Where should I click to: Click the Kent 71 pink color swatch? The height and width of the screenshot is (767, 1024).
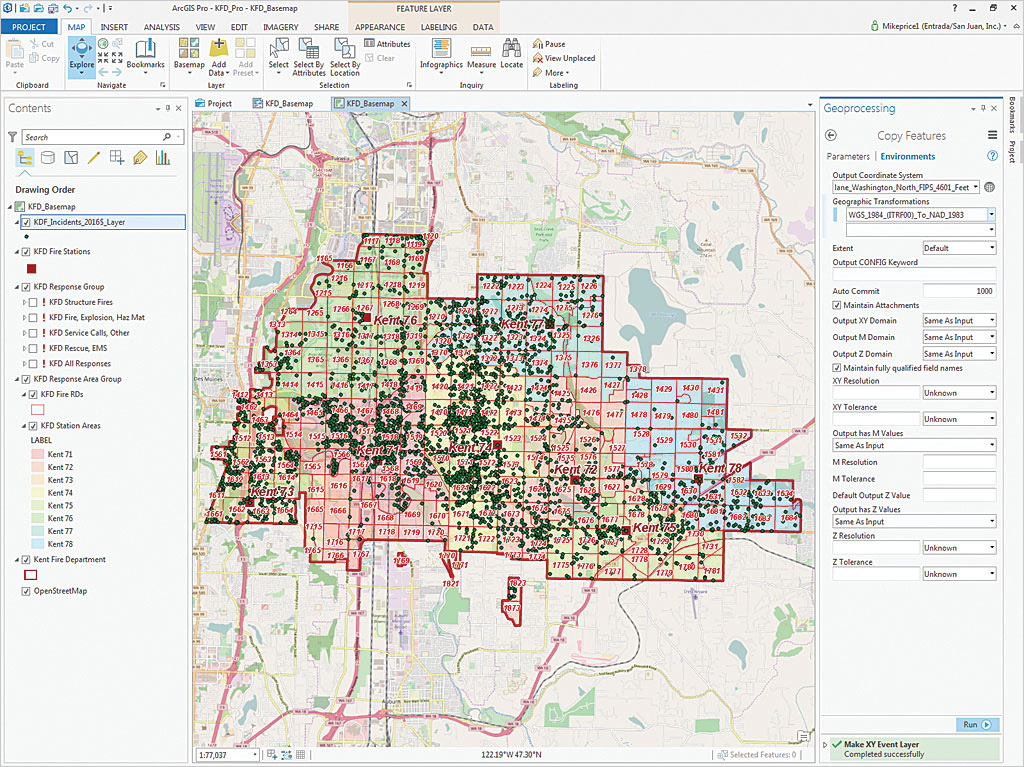tap(37, 454)
